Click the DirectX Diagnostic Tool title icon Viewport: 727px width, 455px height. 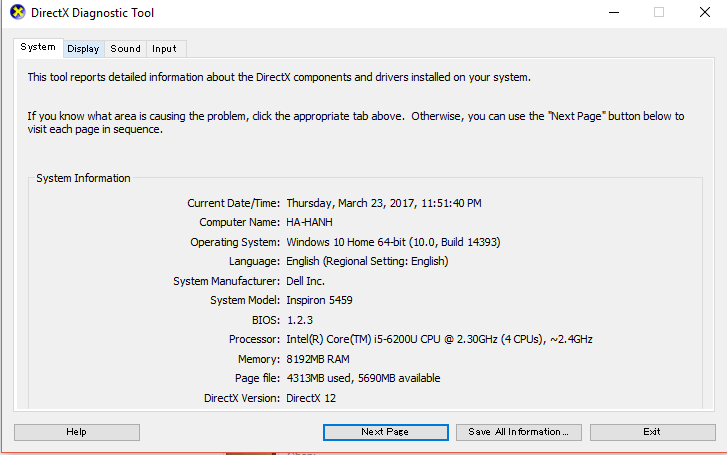18,12
